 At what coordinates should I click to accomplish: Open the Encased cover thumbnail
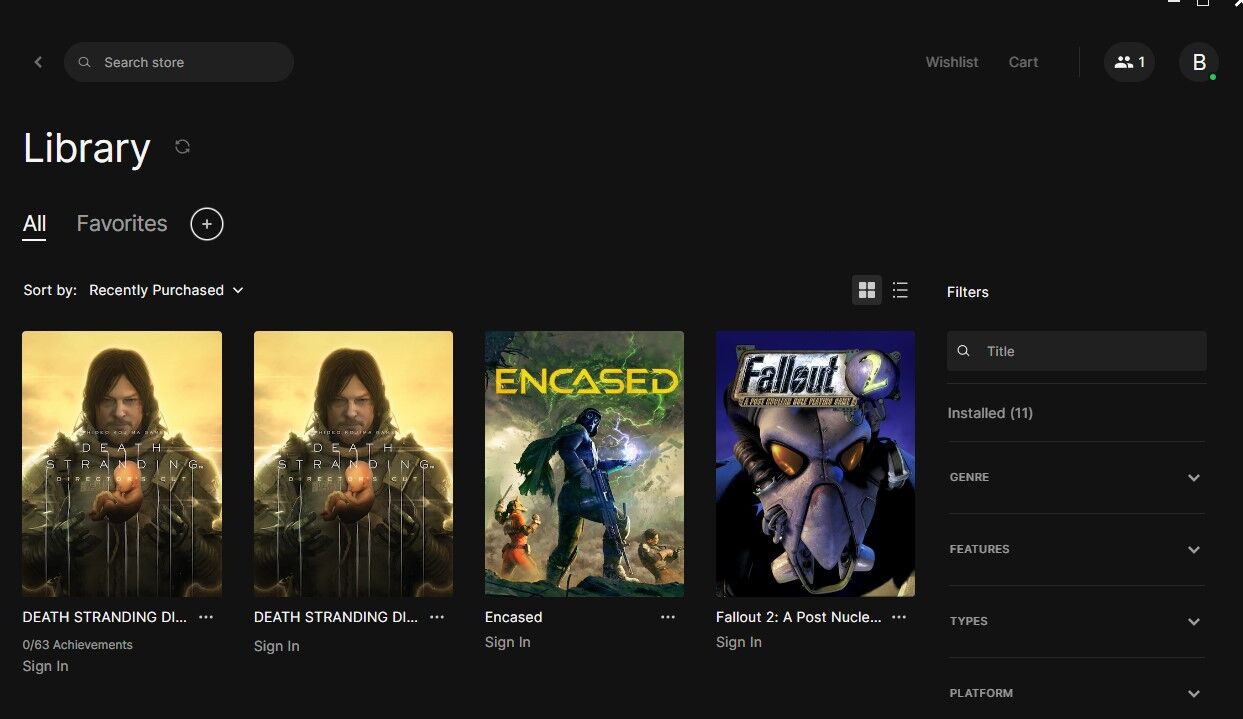point(584,464)
